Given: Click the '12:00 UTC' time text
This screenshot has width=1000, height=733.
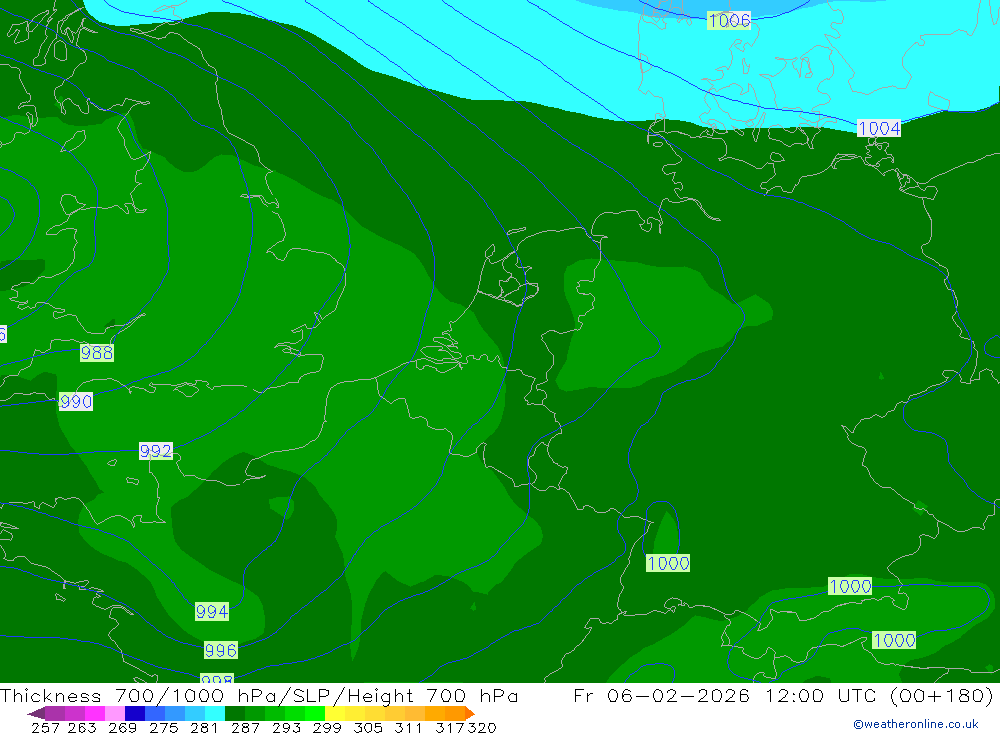Looking at the screenshot, I should point(821,695).
